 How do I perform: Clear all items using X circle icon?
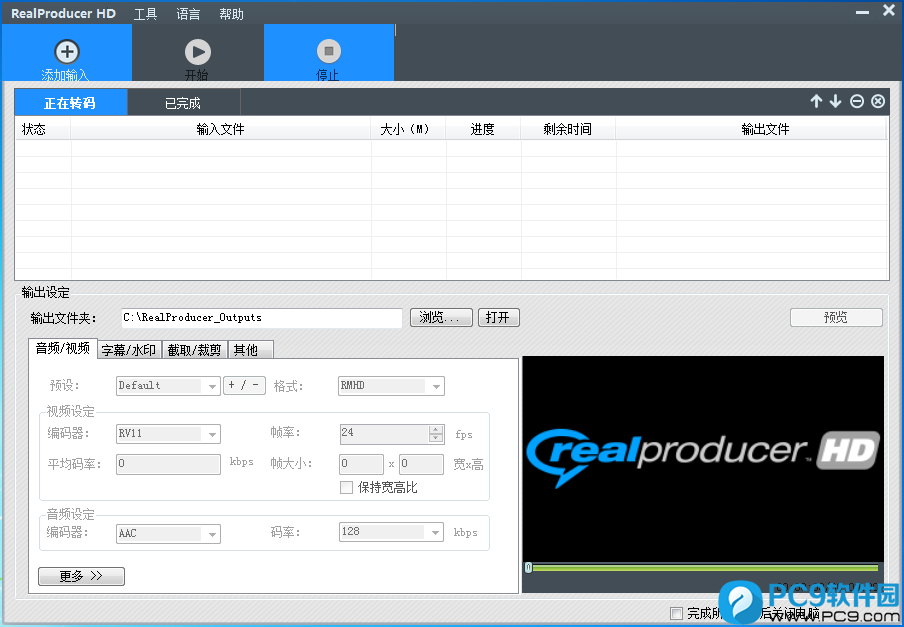point(877,101)
